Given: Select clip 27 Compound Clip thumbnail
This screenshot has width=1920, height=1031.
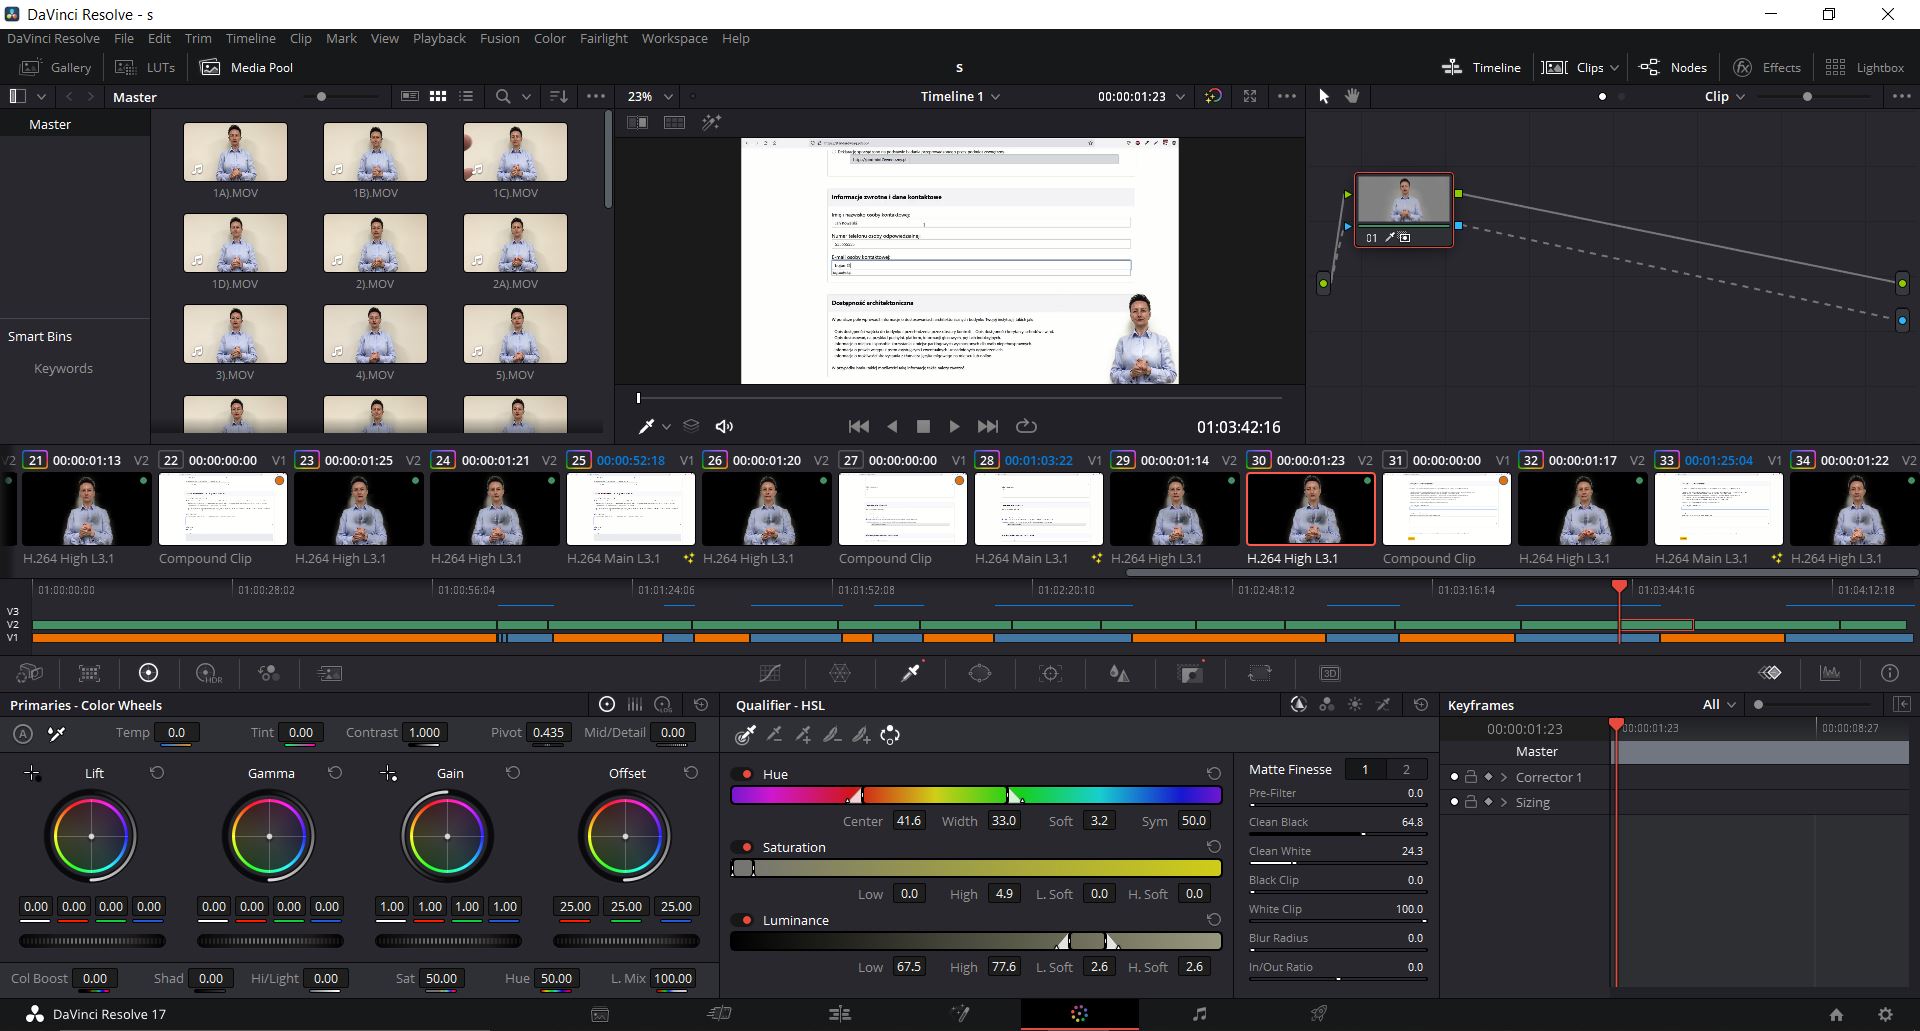Looking at the screenshot, I should pos(903,509).
